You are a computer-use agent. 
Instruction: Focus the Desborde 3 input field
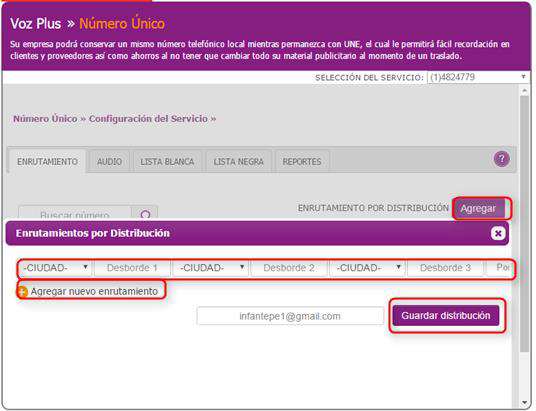click(x=445, y=268)
